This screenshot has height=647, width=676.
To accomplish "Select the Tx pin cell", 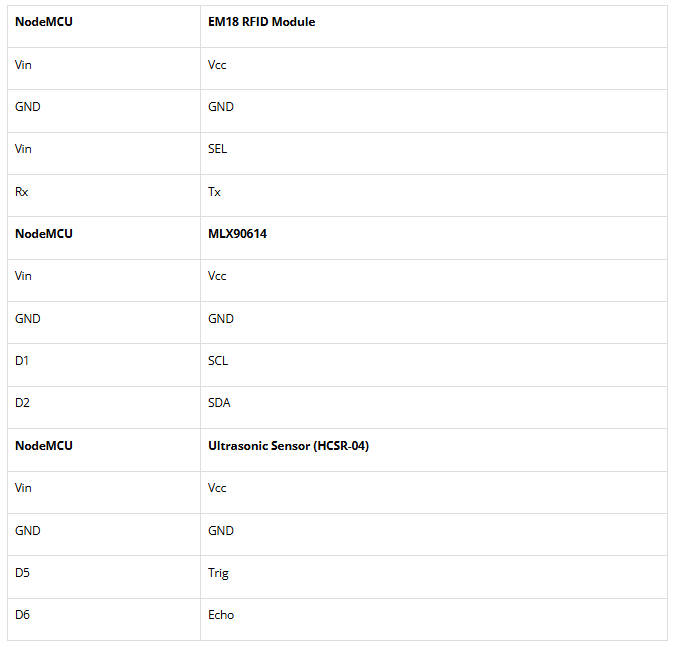I will (x=214, y=192).
